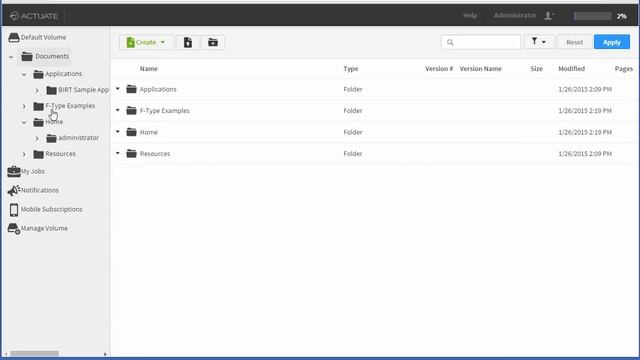The width and height of the screenshot is (640, 360).
Task: Open the filter funnel dropdown
Action: 539,42
